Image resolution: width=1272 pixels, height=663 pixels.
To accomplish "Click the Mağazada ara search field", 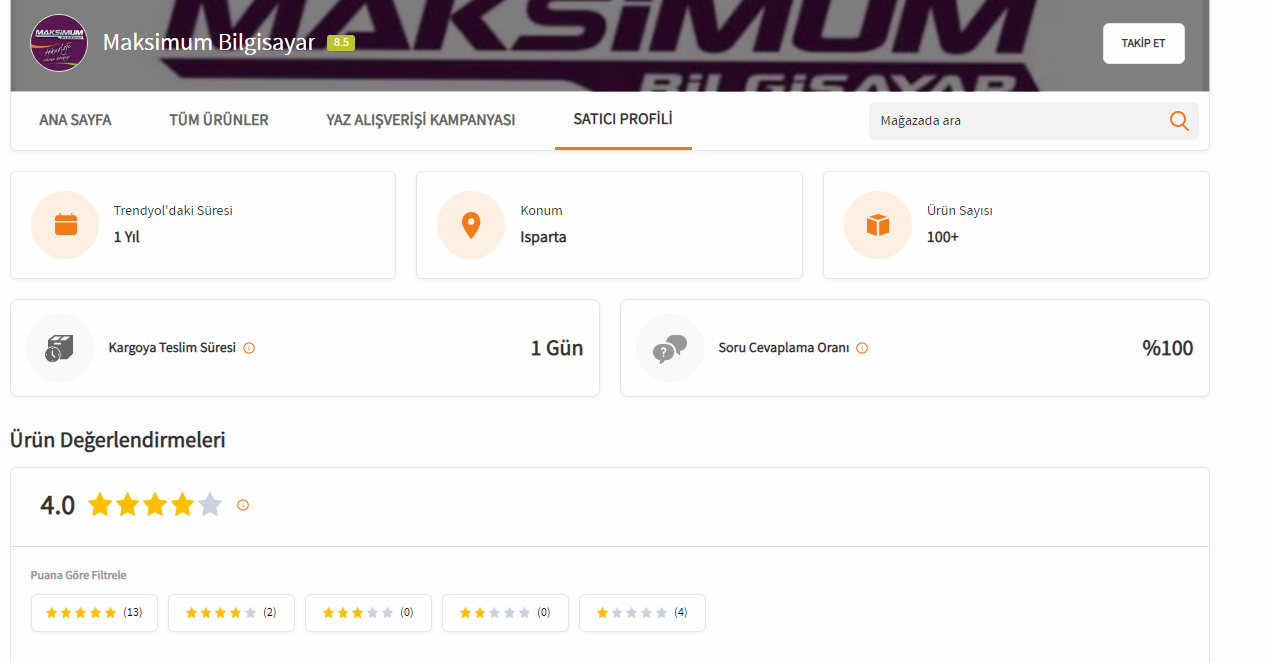I will click(1020, 121).
